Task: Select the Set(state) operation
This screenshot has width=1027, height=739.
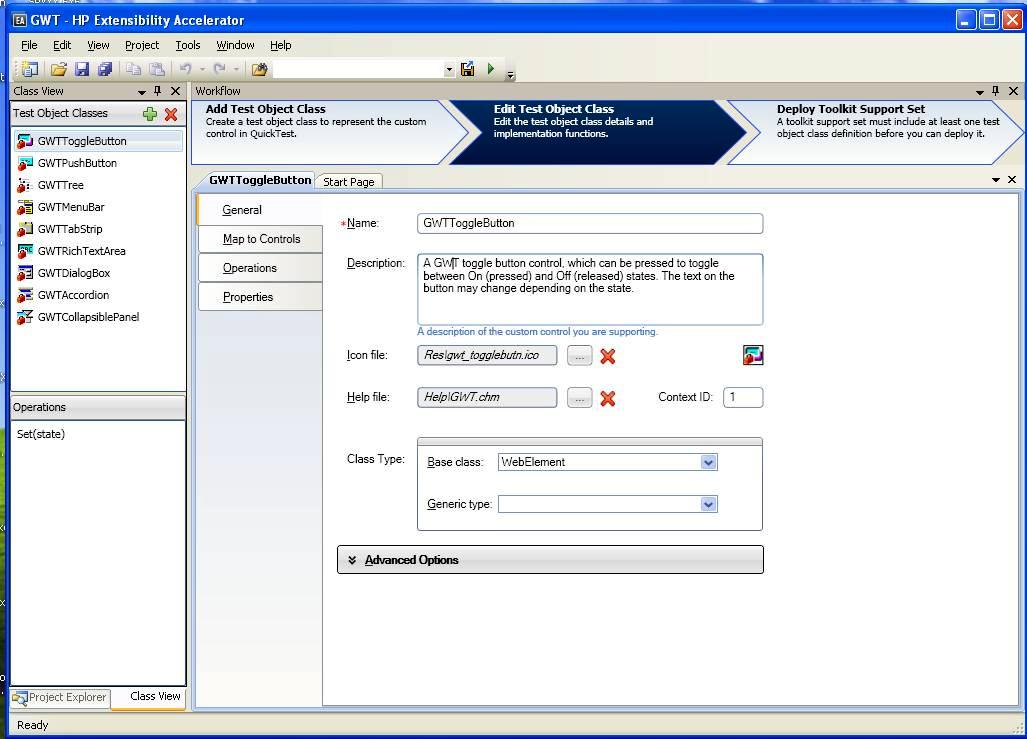Action: (41, 434)
